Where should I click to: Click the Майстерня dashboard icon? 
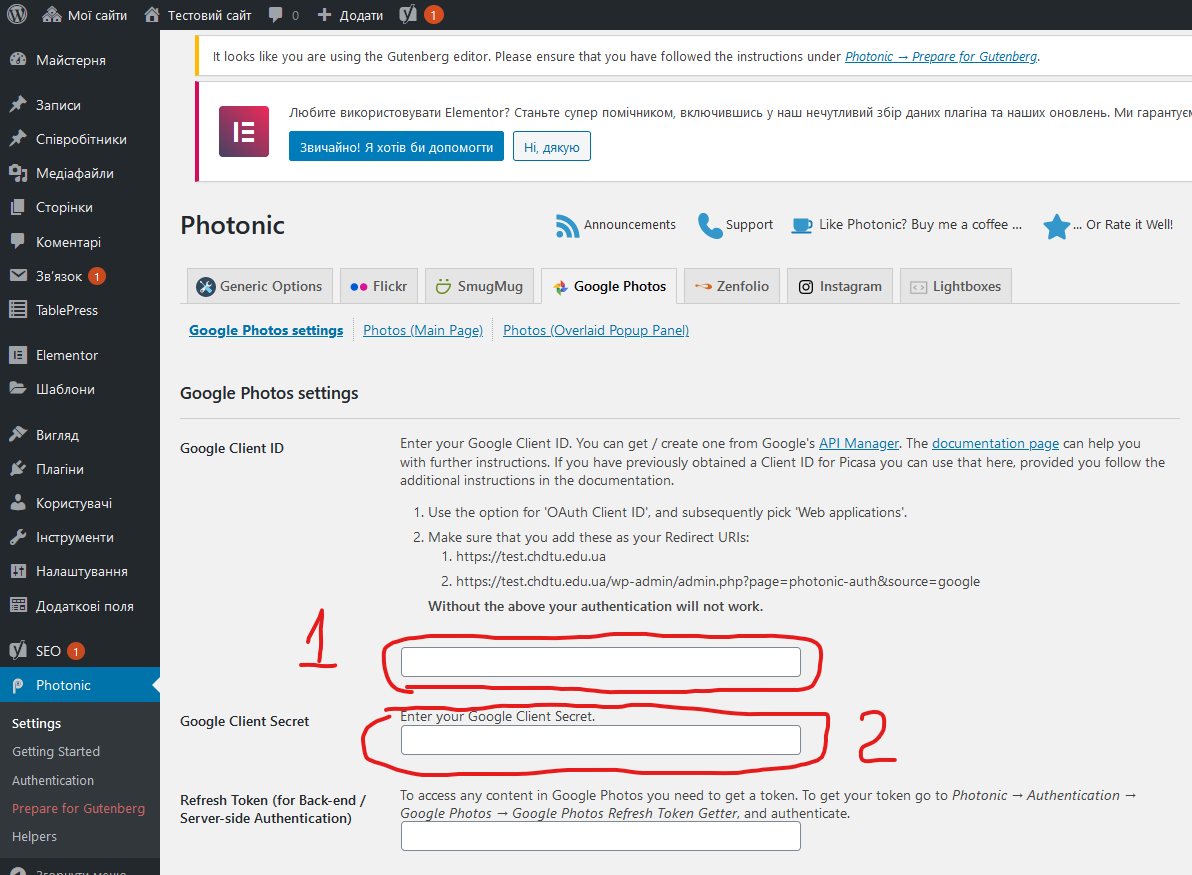pos(18,60)
